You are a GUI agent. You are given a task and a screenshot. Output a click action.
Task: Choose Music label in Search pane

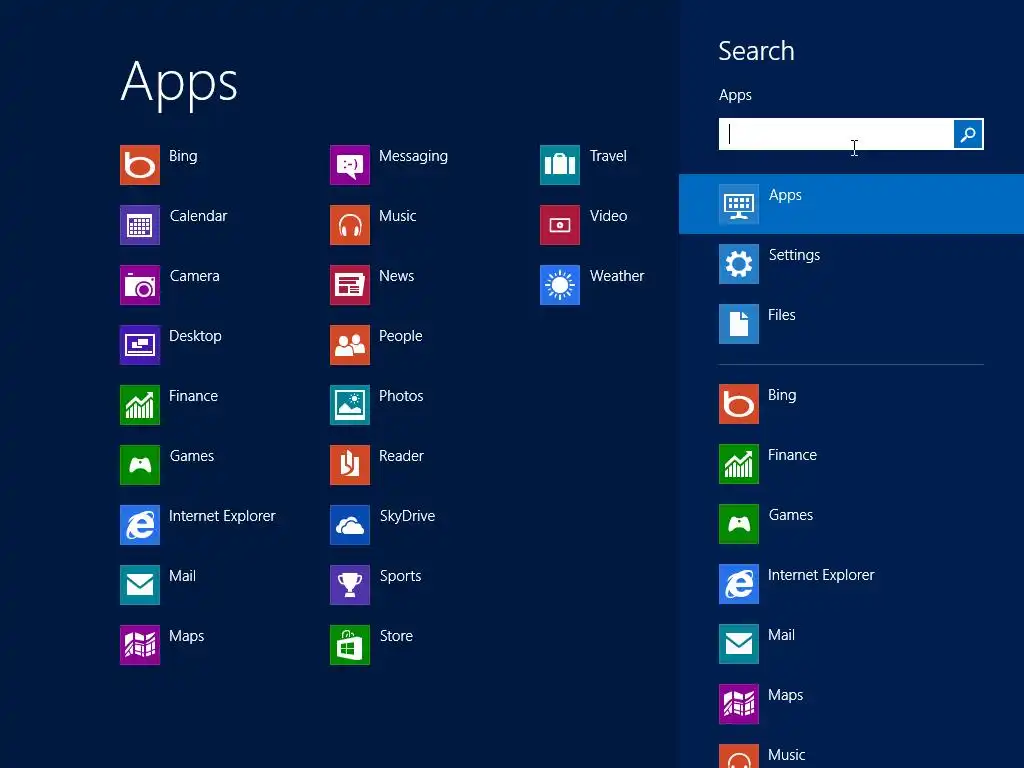click(x=786, y=755)
